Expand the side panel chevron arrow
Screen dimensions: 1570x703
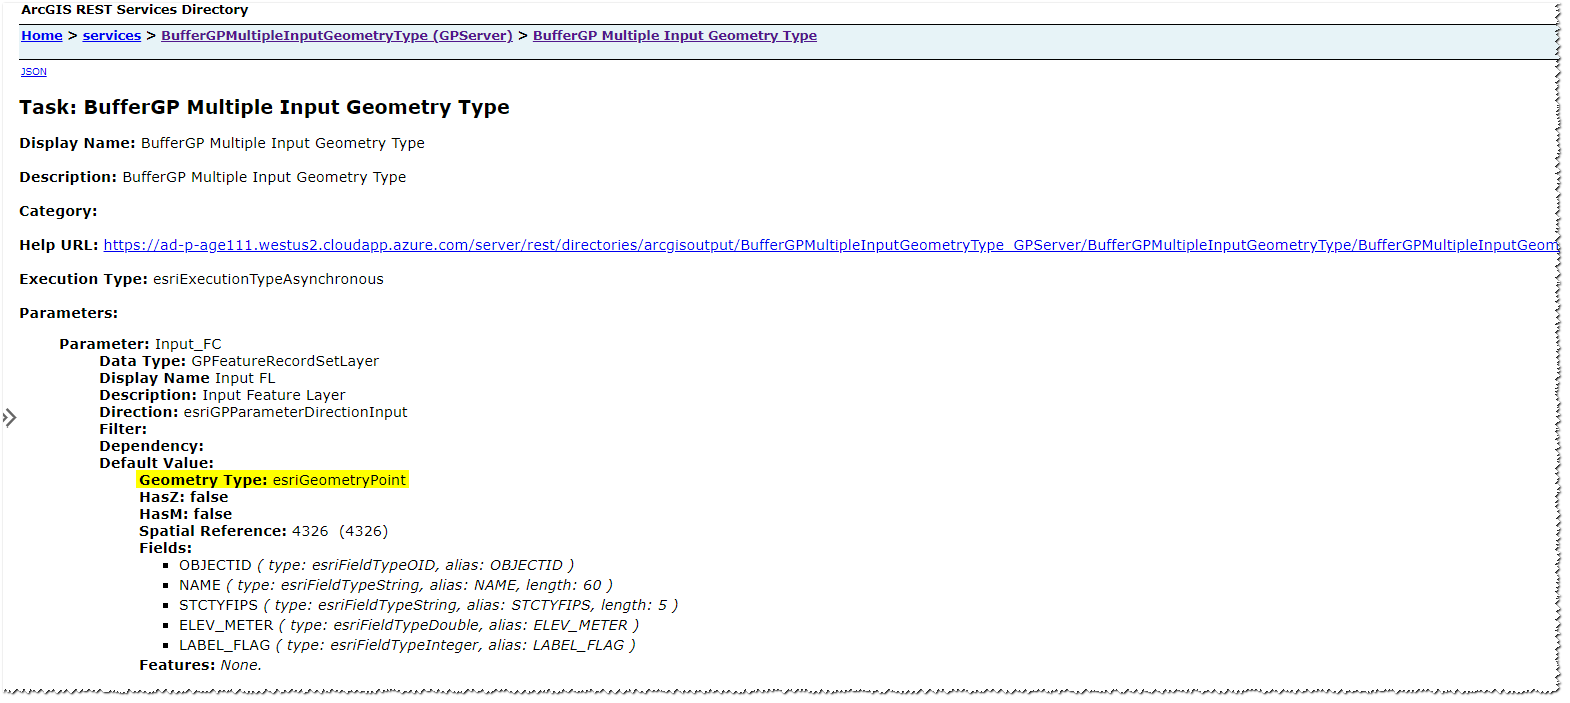[10, 417]
